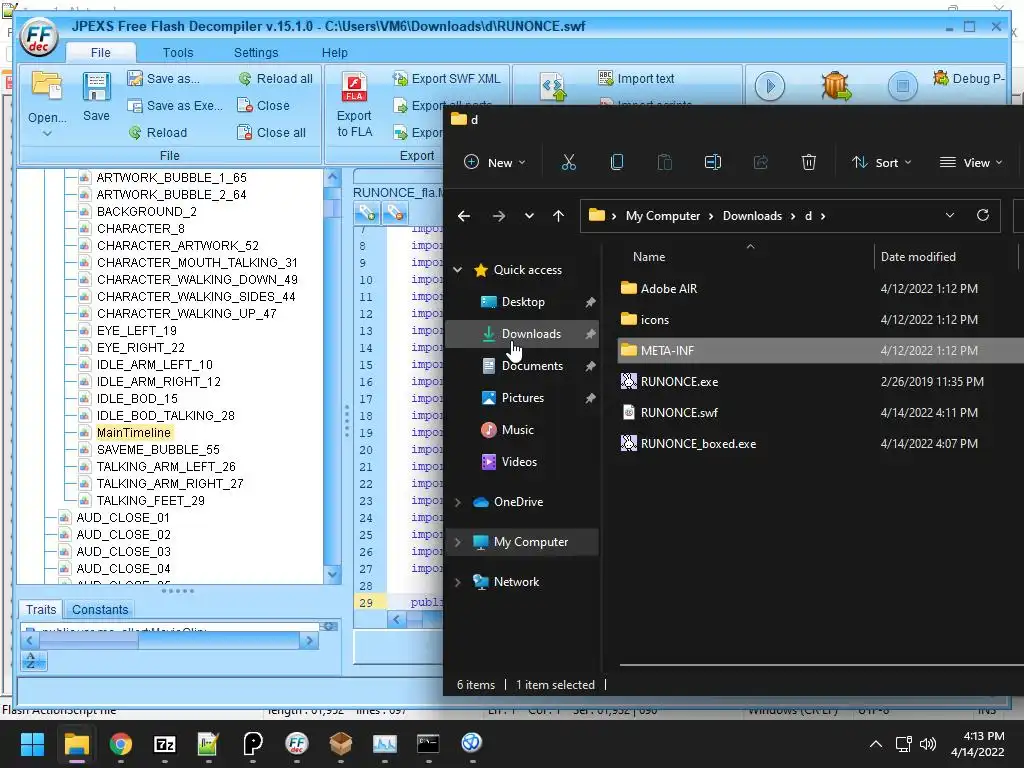
Task: Click traits panel scroll right arrow
Action: pyautogui.click(x=309, y=641)
